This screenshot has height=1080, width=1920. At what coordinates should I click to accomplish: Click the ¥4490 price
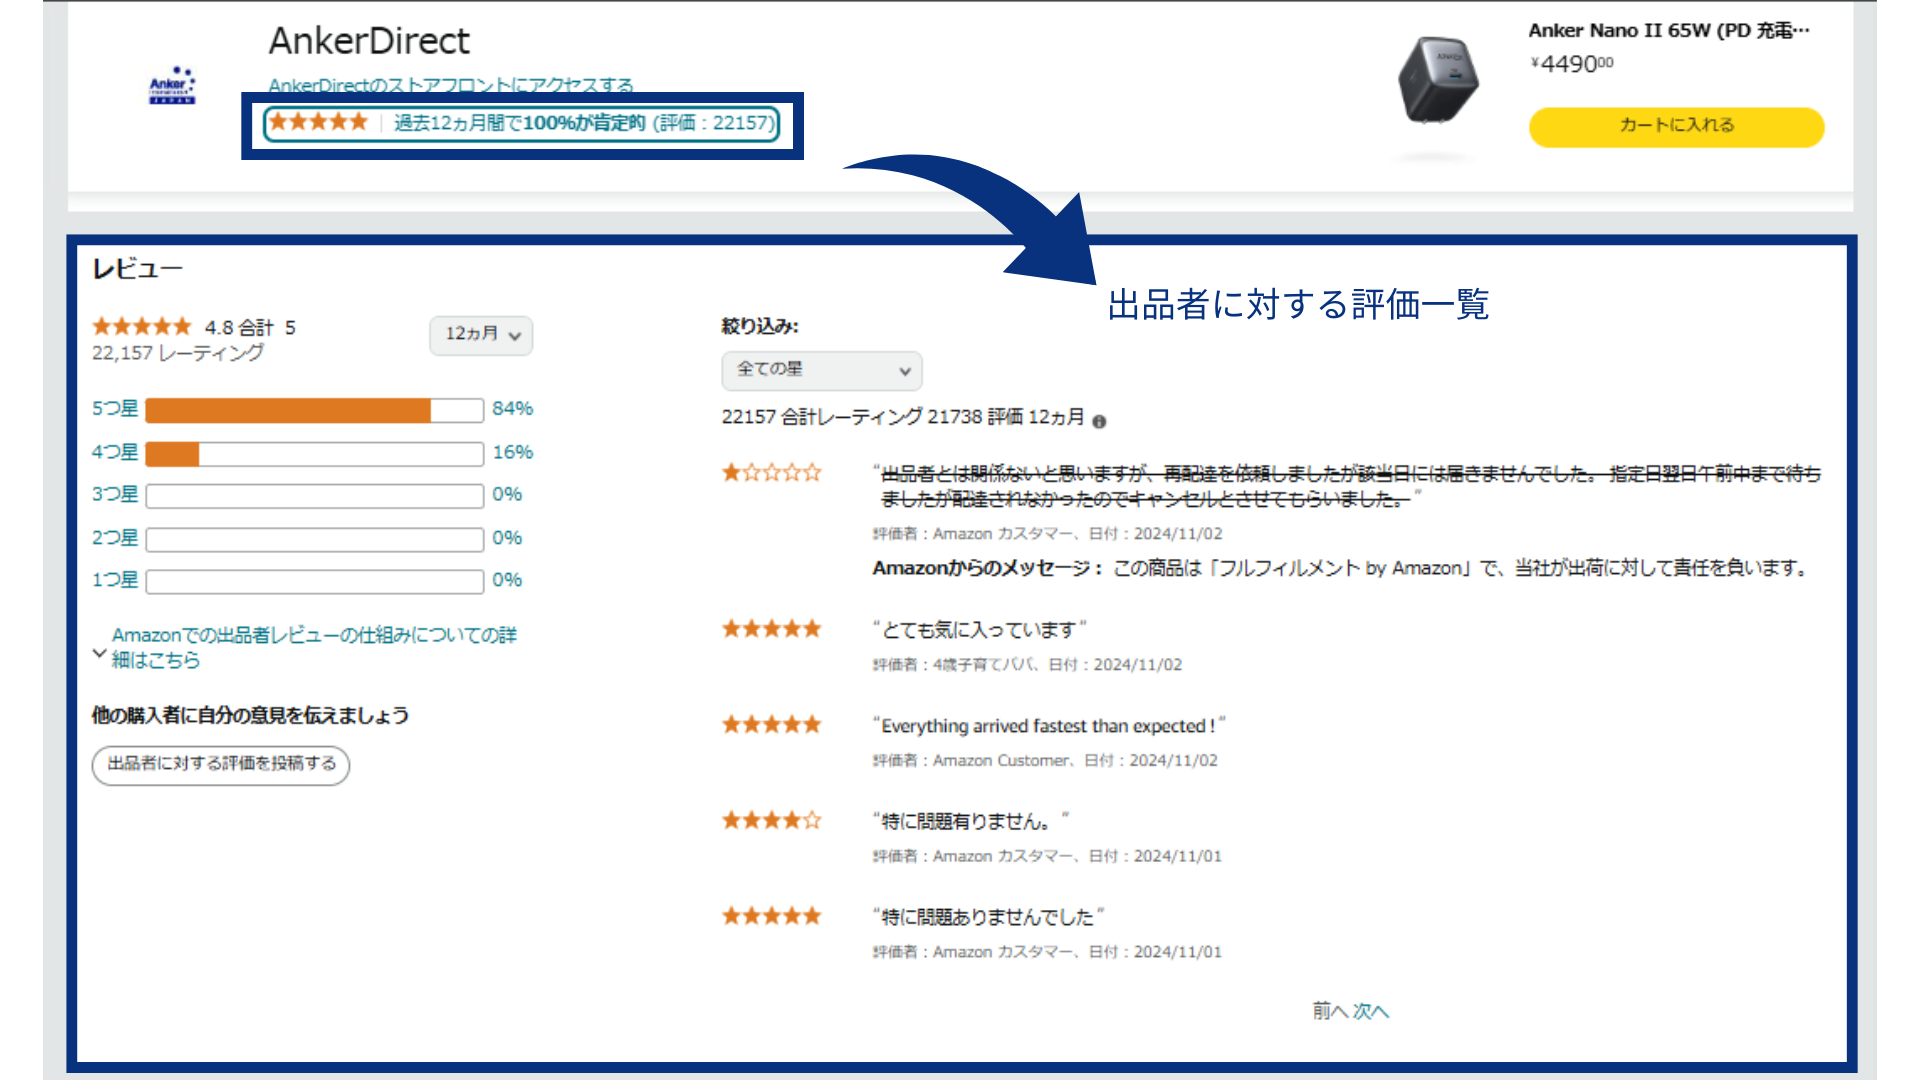[1571, 64]
